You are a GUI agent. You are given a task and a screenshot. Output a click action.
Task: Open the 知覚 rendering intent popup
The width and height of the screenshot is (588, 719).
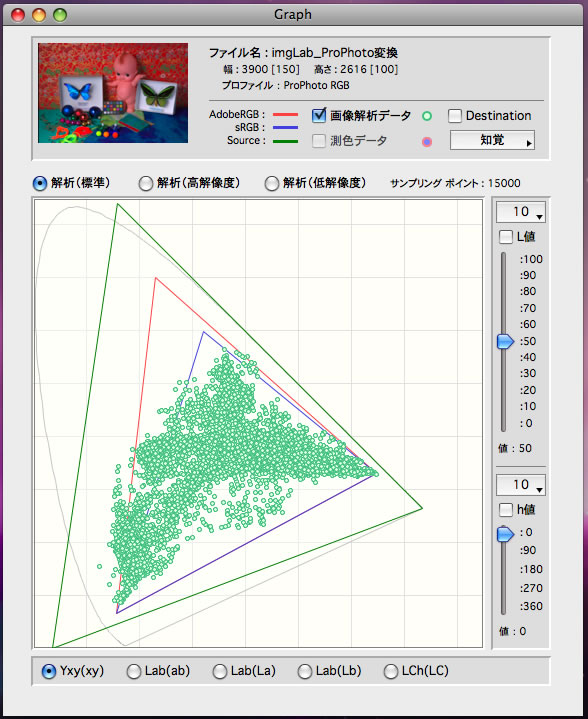(492, 140)
